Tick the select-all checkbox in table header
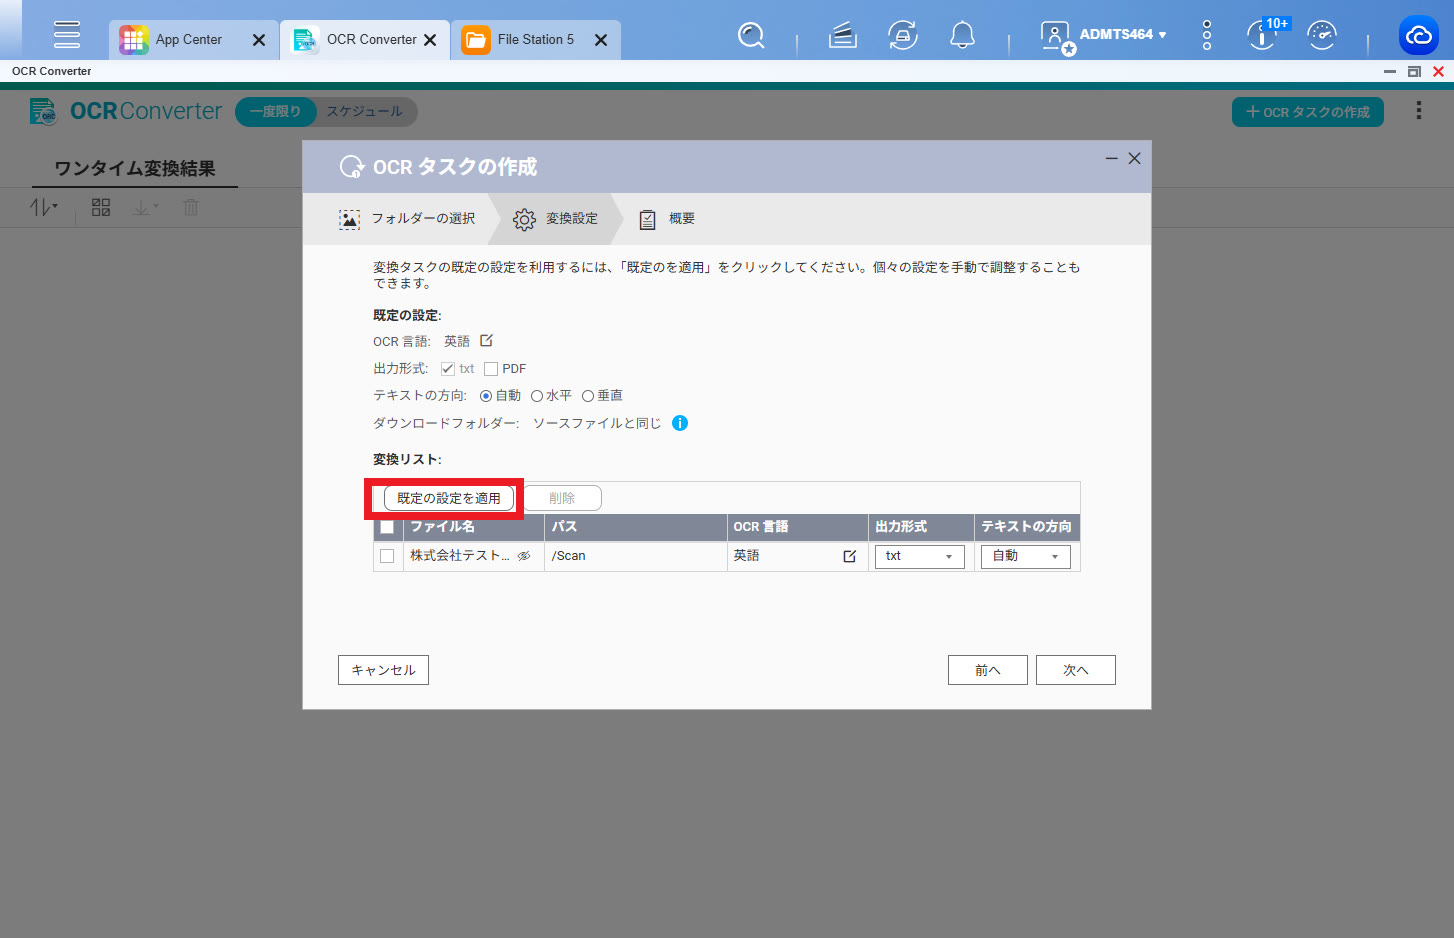The image size is (1454, 938). (x=387, y=527)
